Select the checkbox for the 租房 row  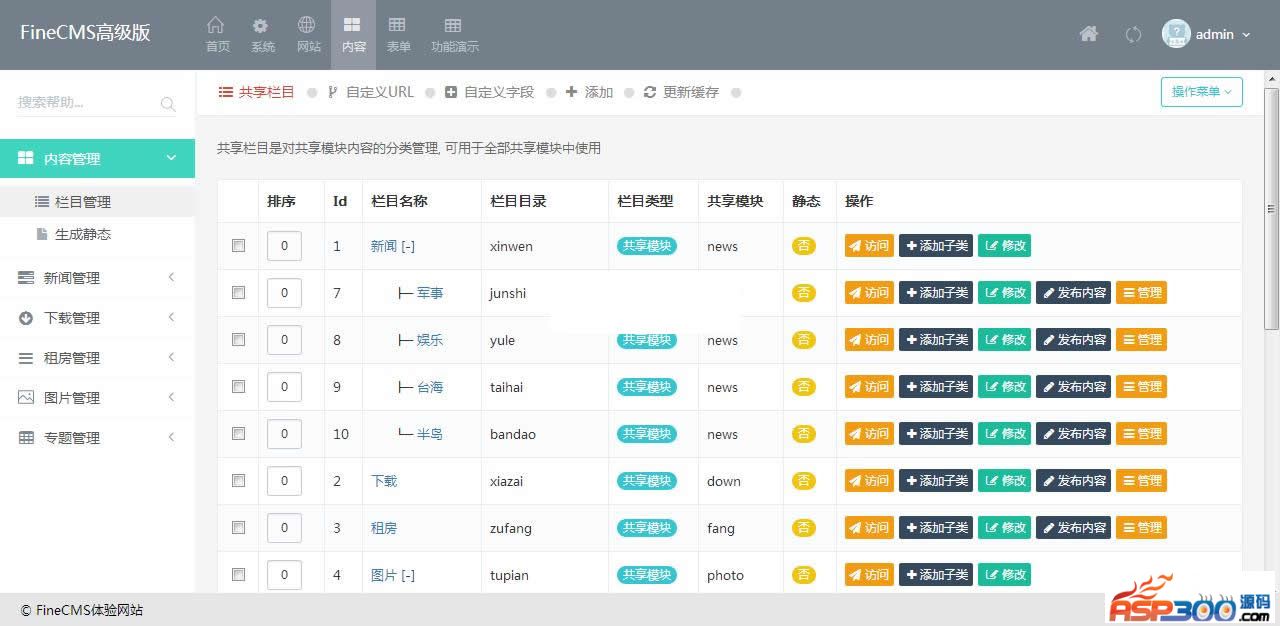click(238, 528)
